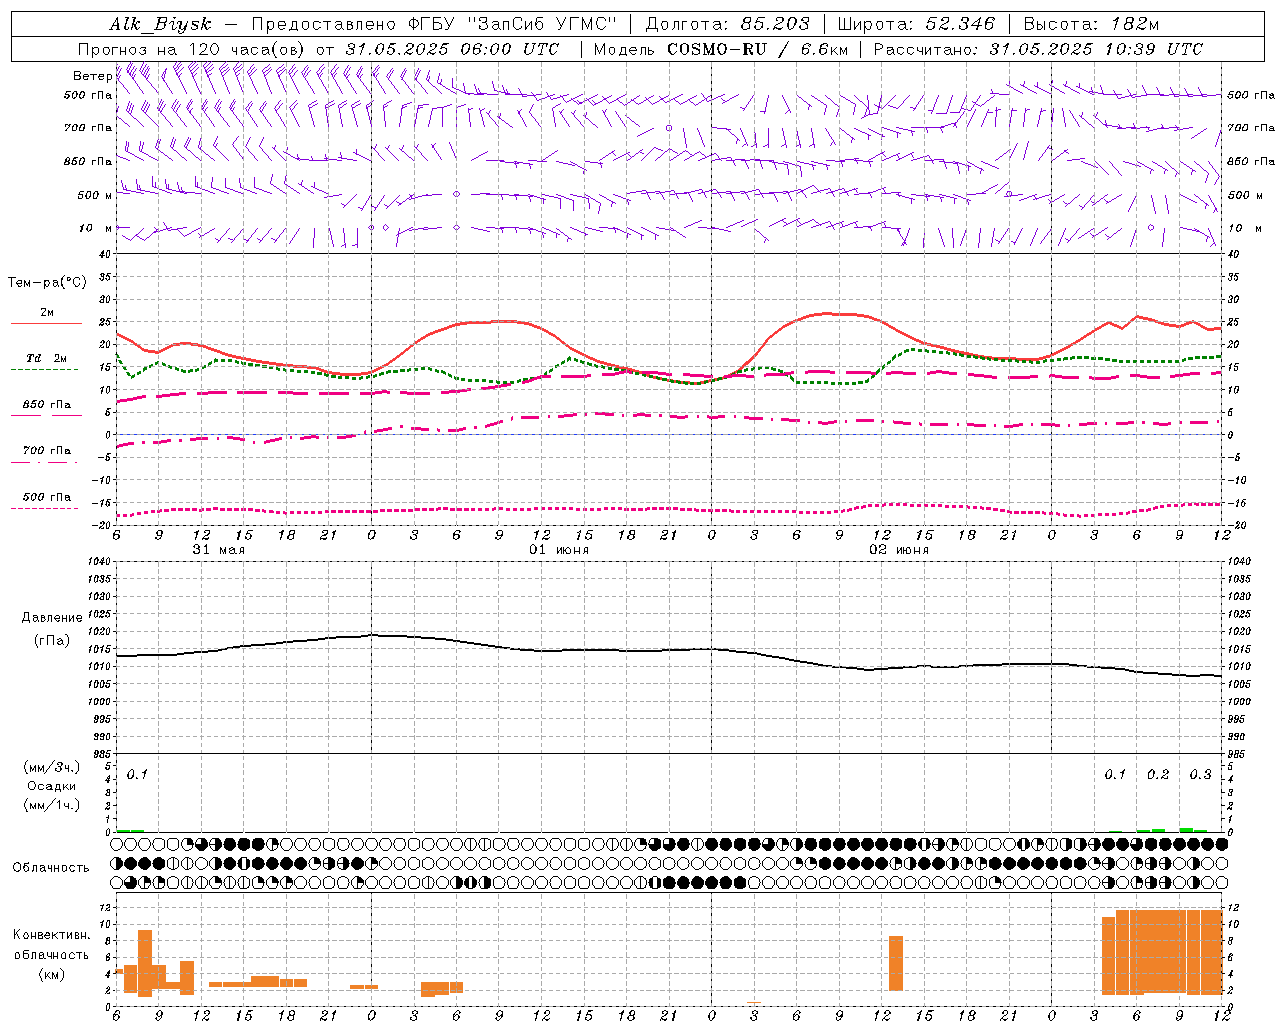
Task: Click the (гПа) unit label under Давление
Action: pos(51,640)
